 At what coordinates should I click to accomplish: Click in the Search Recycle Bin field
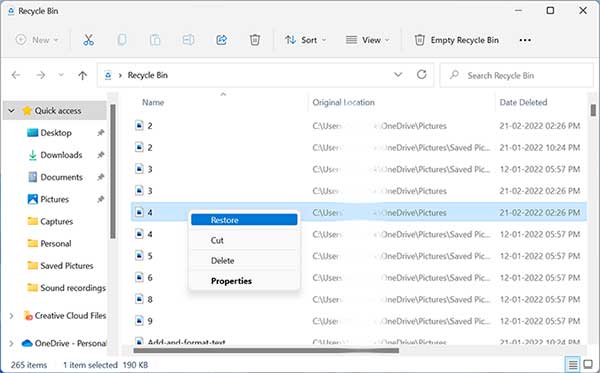[517, 75]
